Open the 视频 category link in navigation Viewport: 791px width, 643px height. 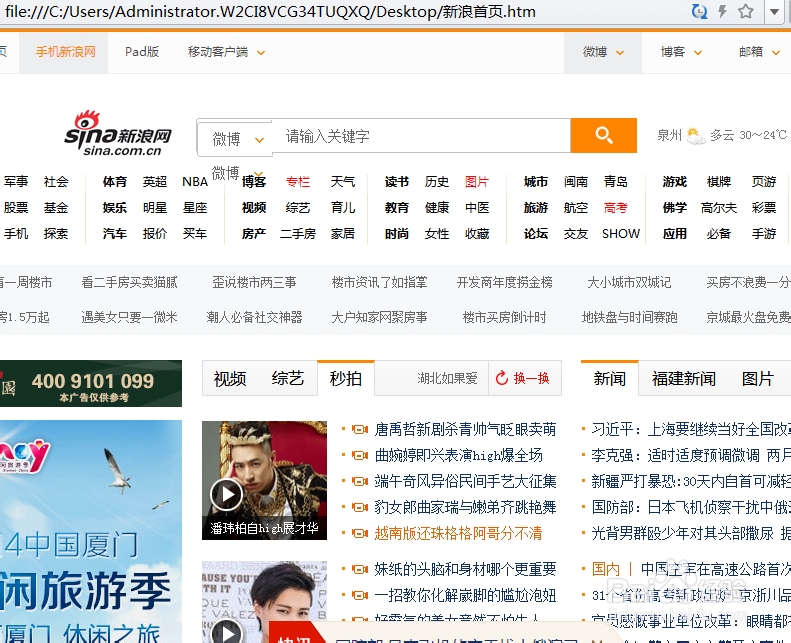pyautogui.click(x=254, y=208)
